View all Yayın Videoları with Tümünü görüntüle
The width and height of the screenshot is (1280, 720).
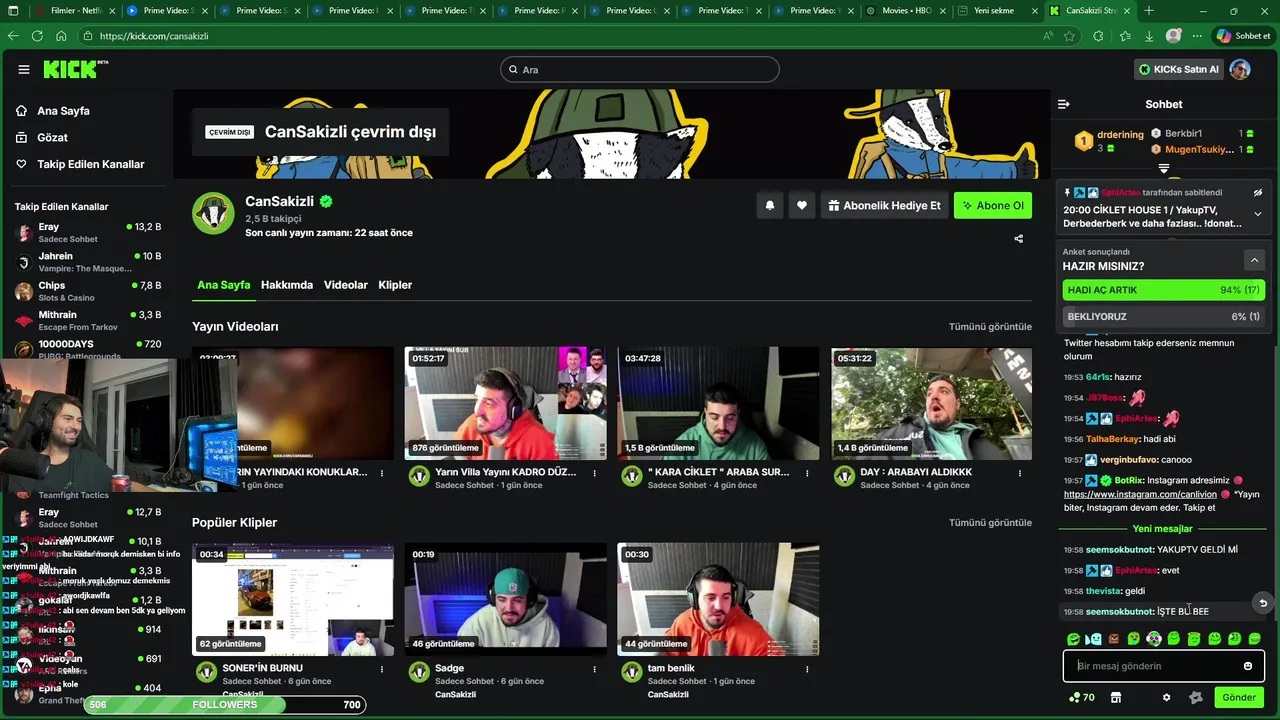(x=990, y=327)
